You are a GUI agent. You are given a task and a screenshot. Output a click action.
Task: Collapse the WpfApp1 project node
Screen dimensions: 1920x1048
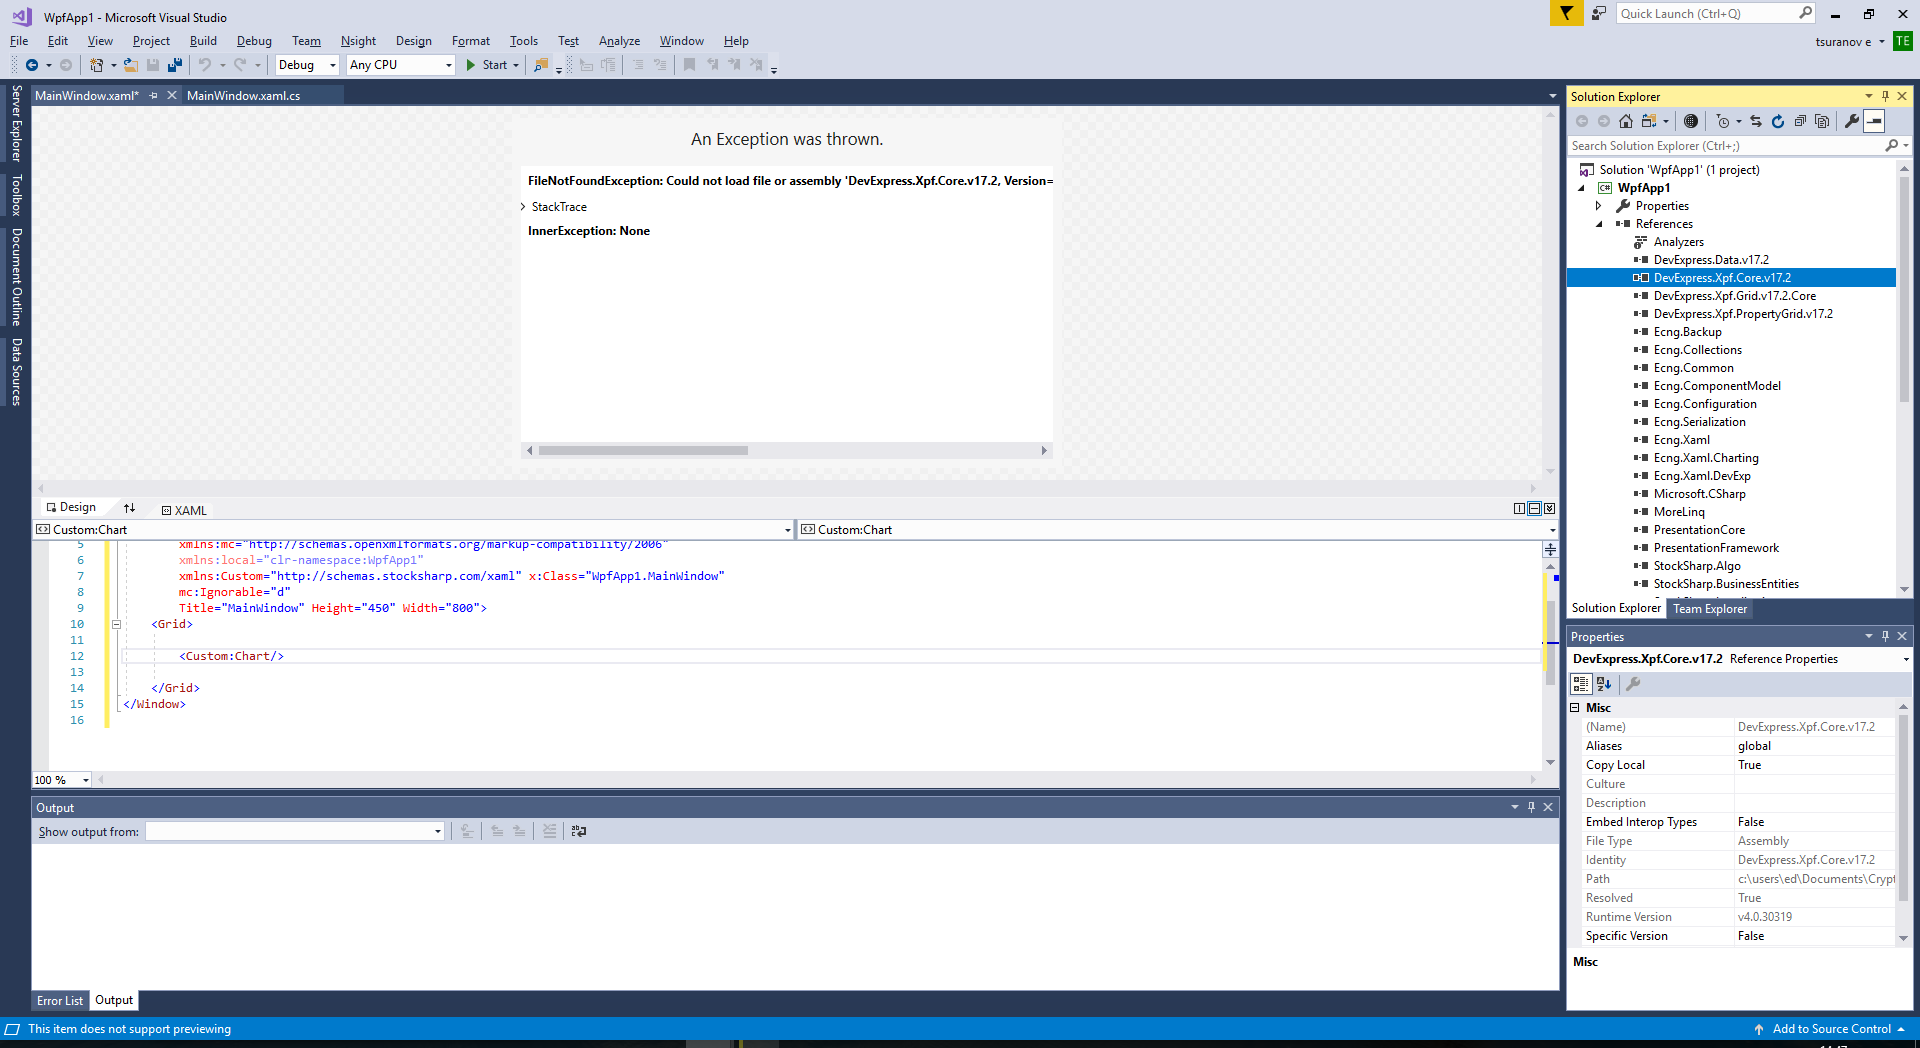(x=1582, y=188)
